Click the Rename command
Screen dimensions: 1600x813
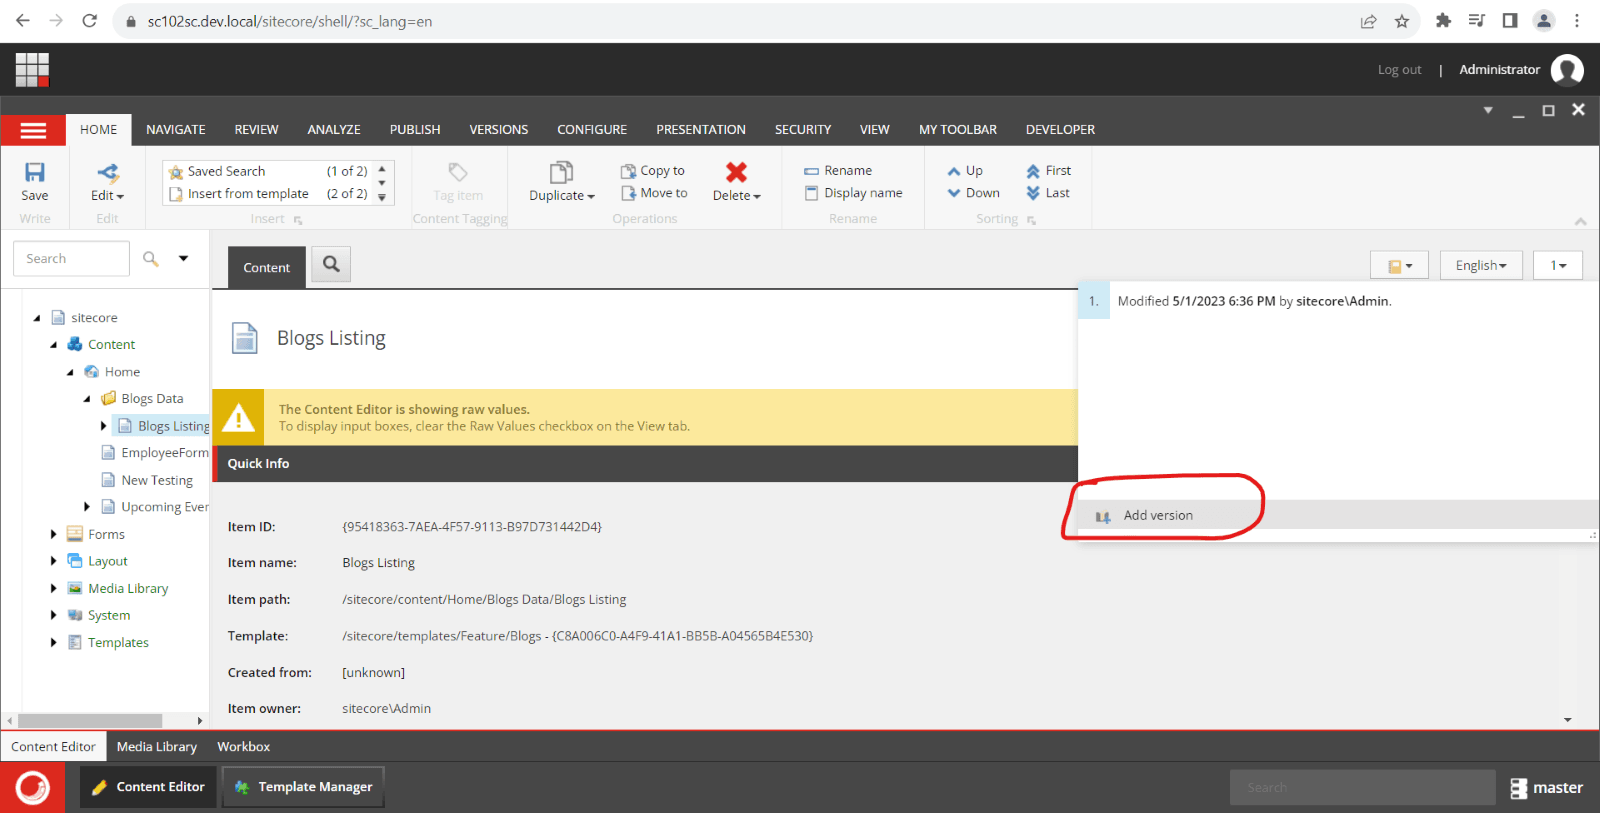tap(838, 171)
